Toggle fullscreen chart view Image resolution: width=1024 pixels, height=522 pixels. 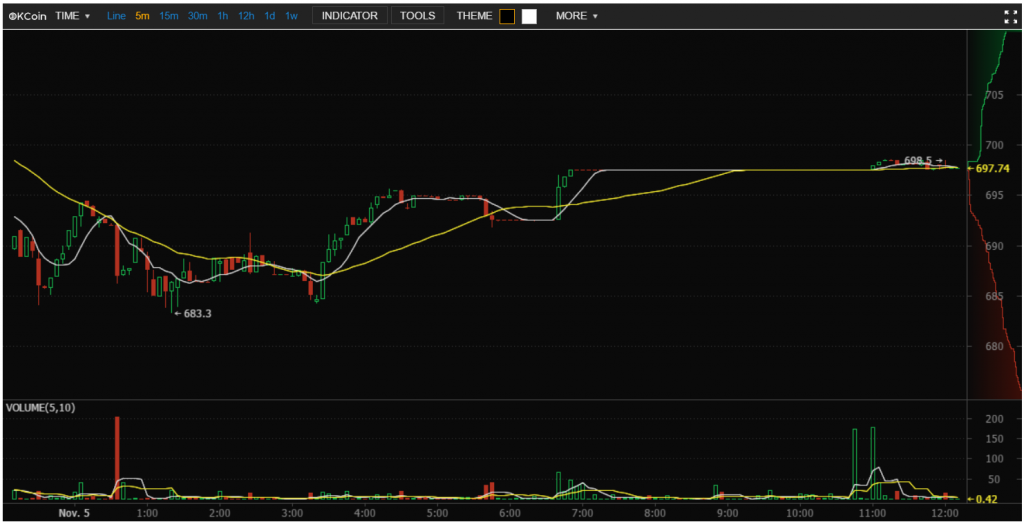[x=1010, y=16]
